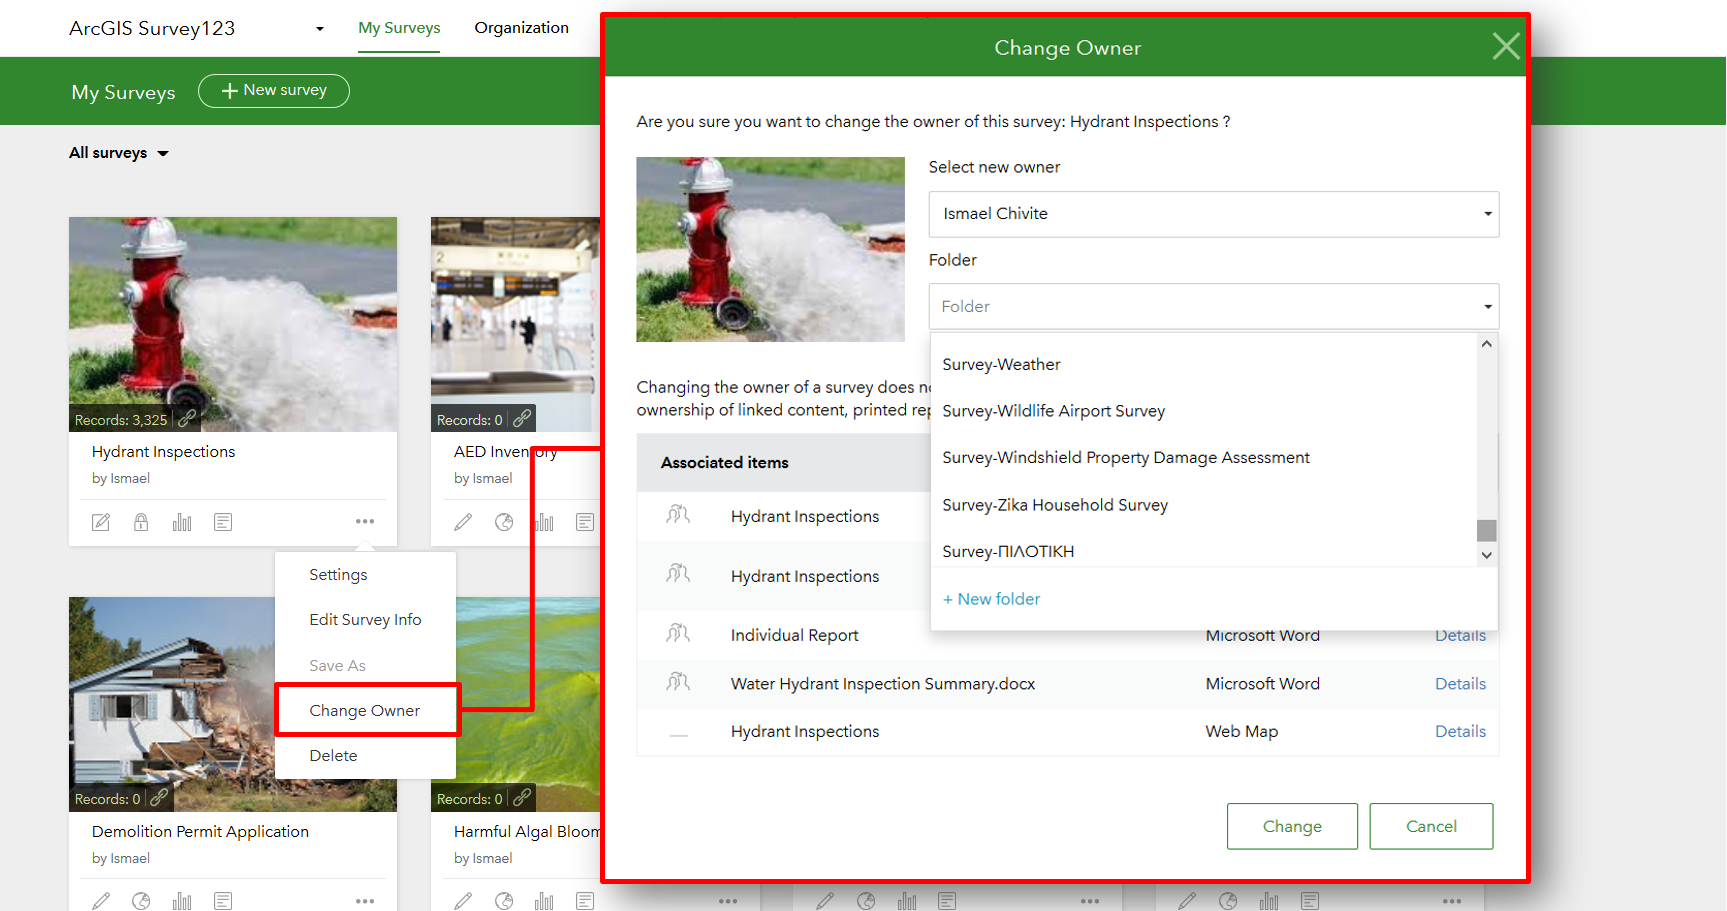Viewport: 1727px width, 911px height.
Task: Click the design icon on Hydrant Inspections card
Action: click(x=101, y=522)
